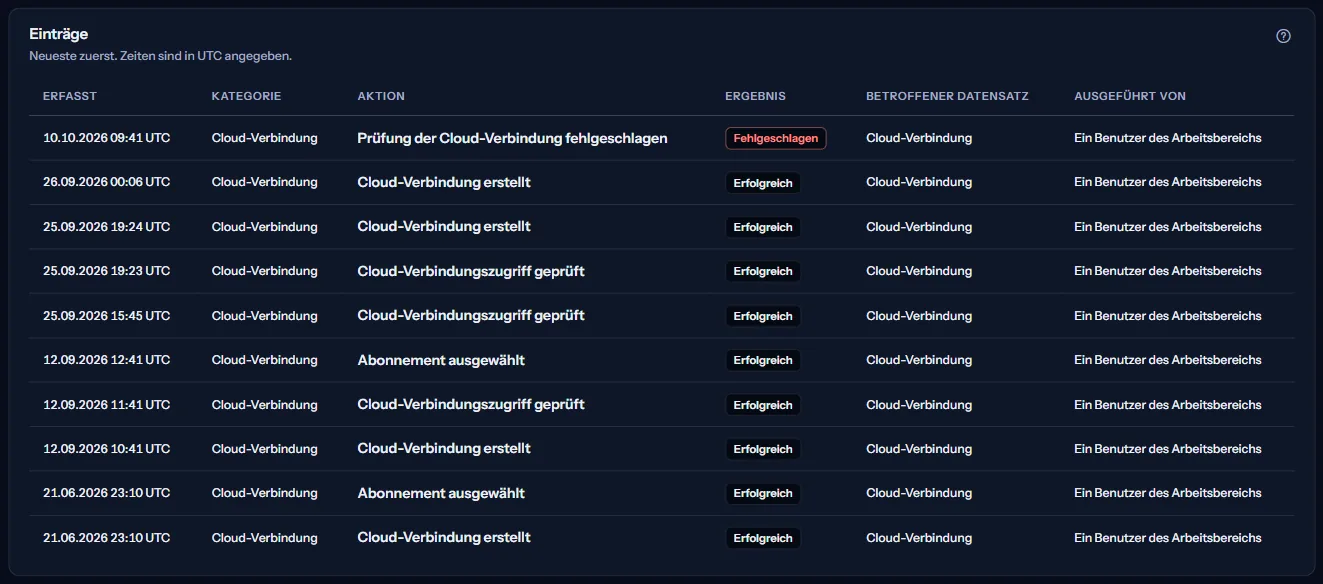Click Betroffener Datensatz cell in 12.09.2026 11:41 row
The width and height of the screenshot is (1323, 584).
919,405
